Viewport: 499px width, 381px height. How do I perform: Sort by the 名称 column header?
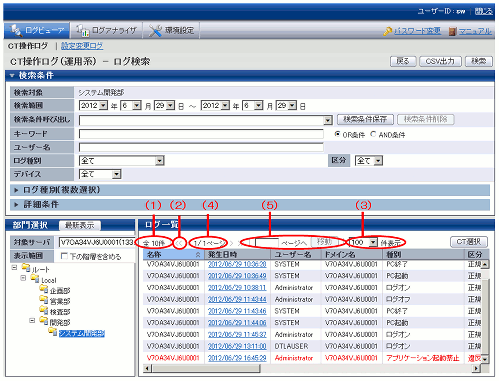coord(174,255)
